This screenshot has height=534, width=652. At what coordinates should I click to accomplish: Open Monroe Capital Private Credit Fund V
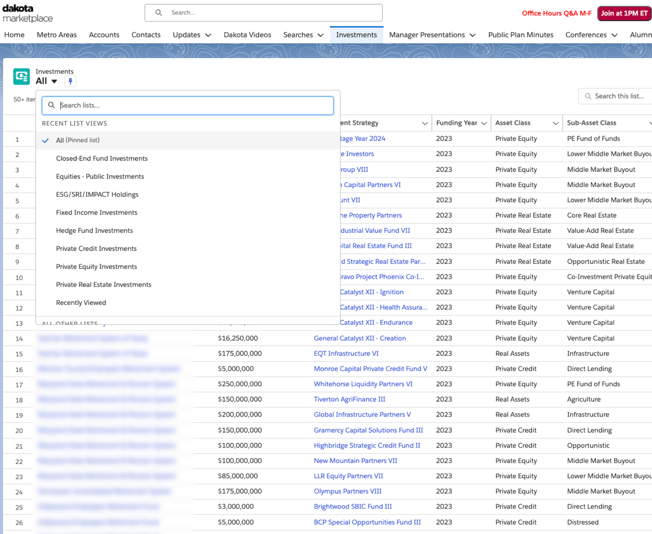[x=370, y=368]
